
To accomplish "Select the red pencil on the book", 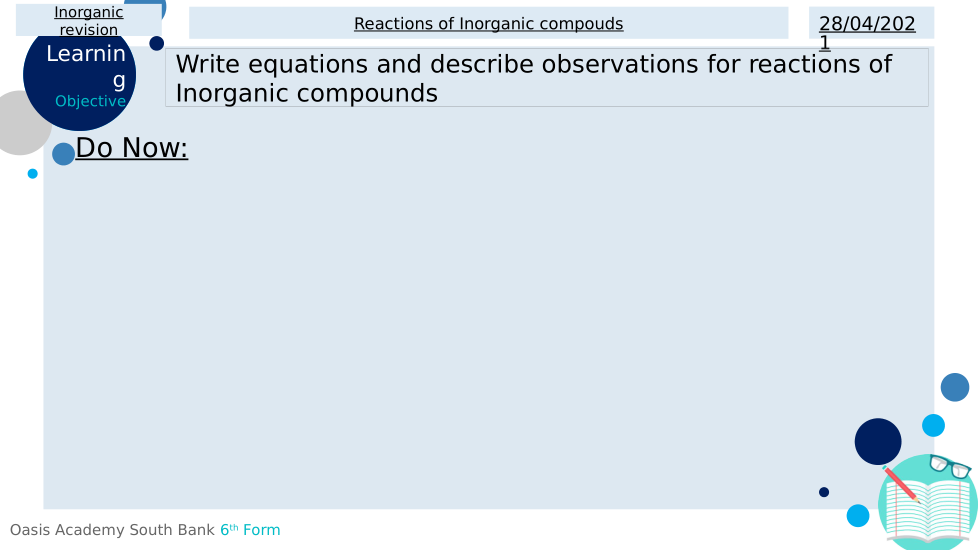I will [x=901, y=484].
